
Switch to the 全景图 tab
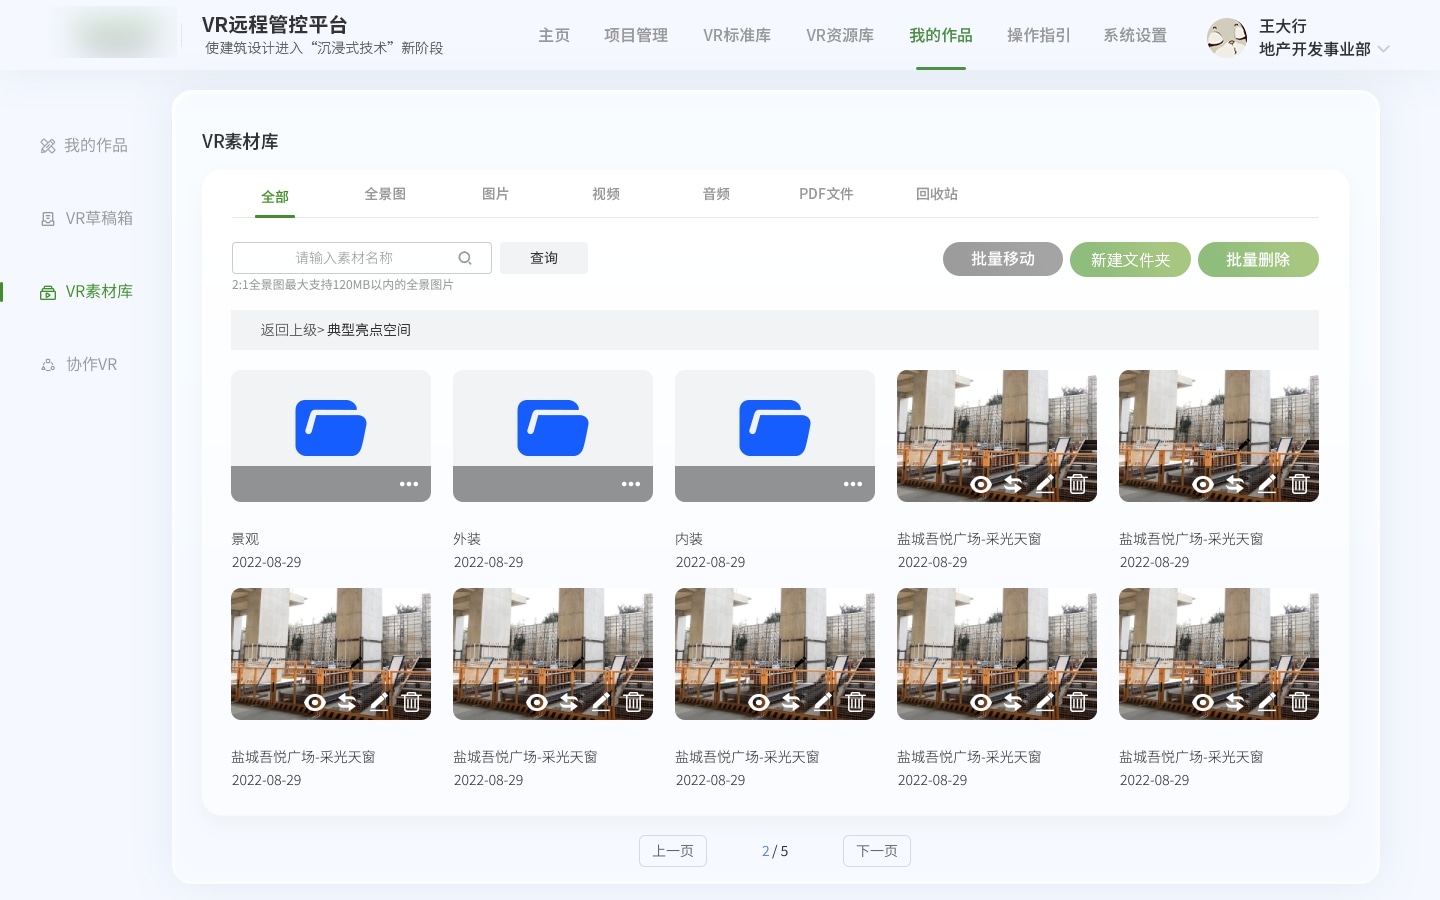point(385,194)
